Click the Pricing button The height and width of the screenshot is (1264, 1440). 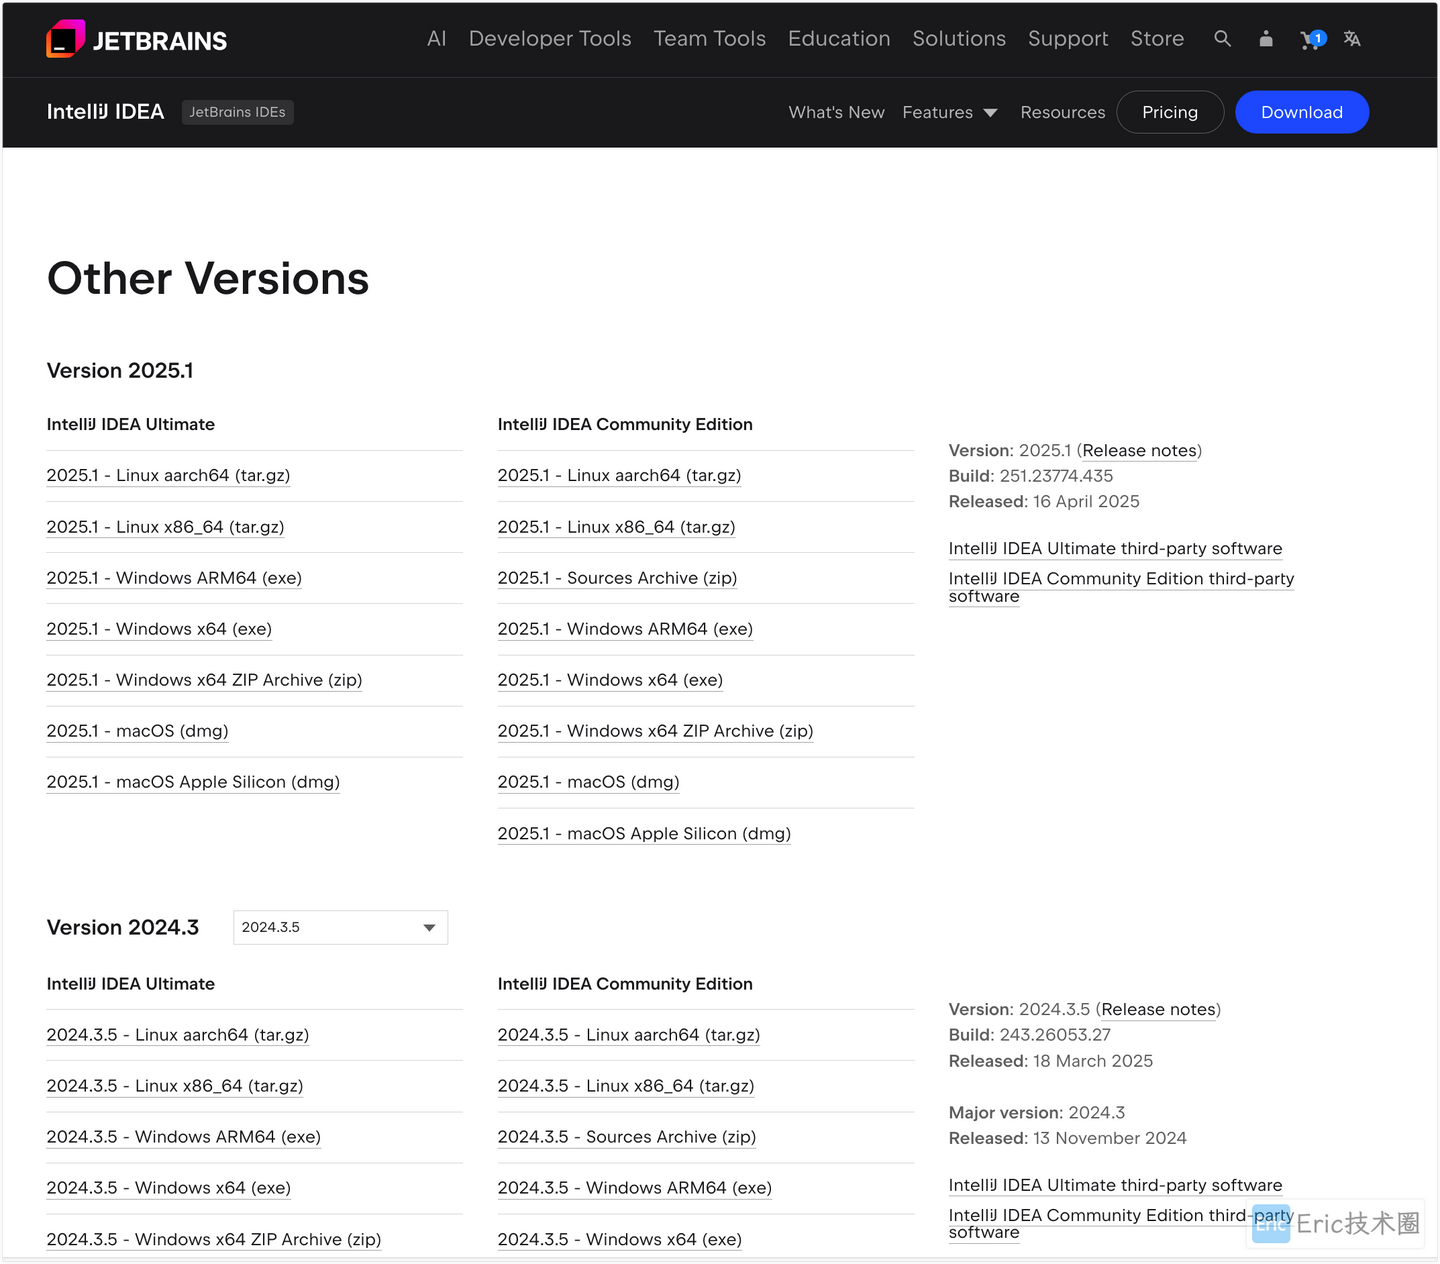[x=1169, y=112]
